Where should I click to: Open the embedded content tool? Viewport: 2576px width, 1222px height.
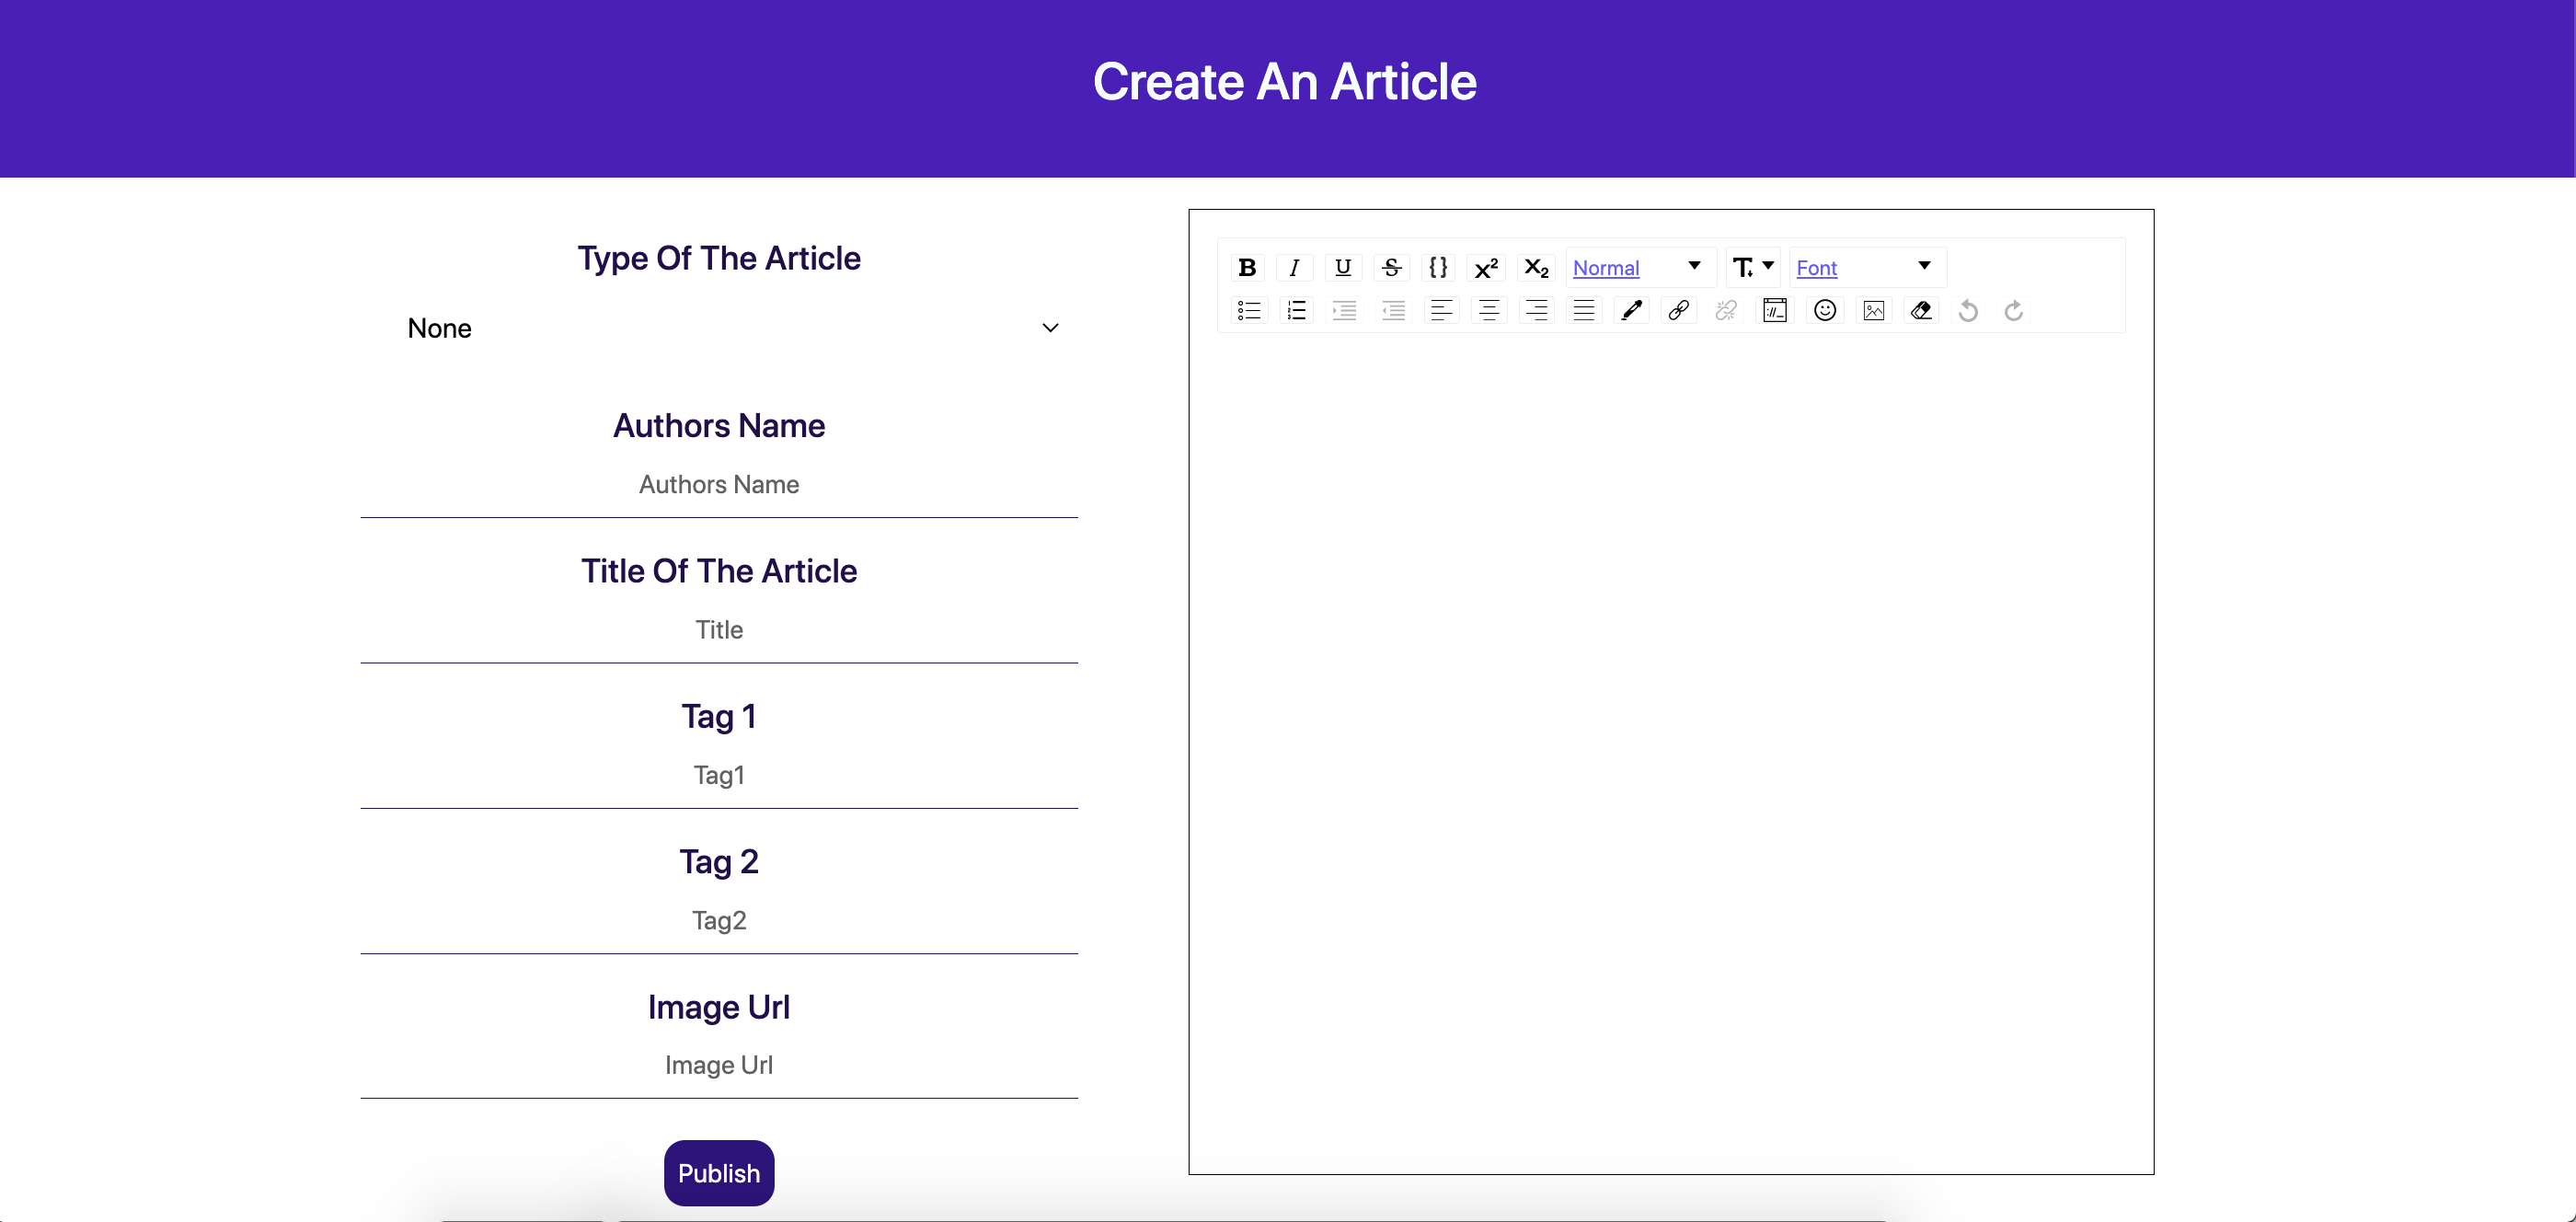1775,310
